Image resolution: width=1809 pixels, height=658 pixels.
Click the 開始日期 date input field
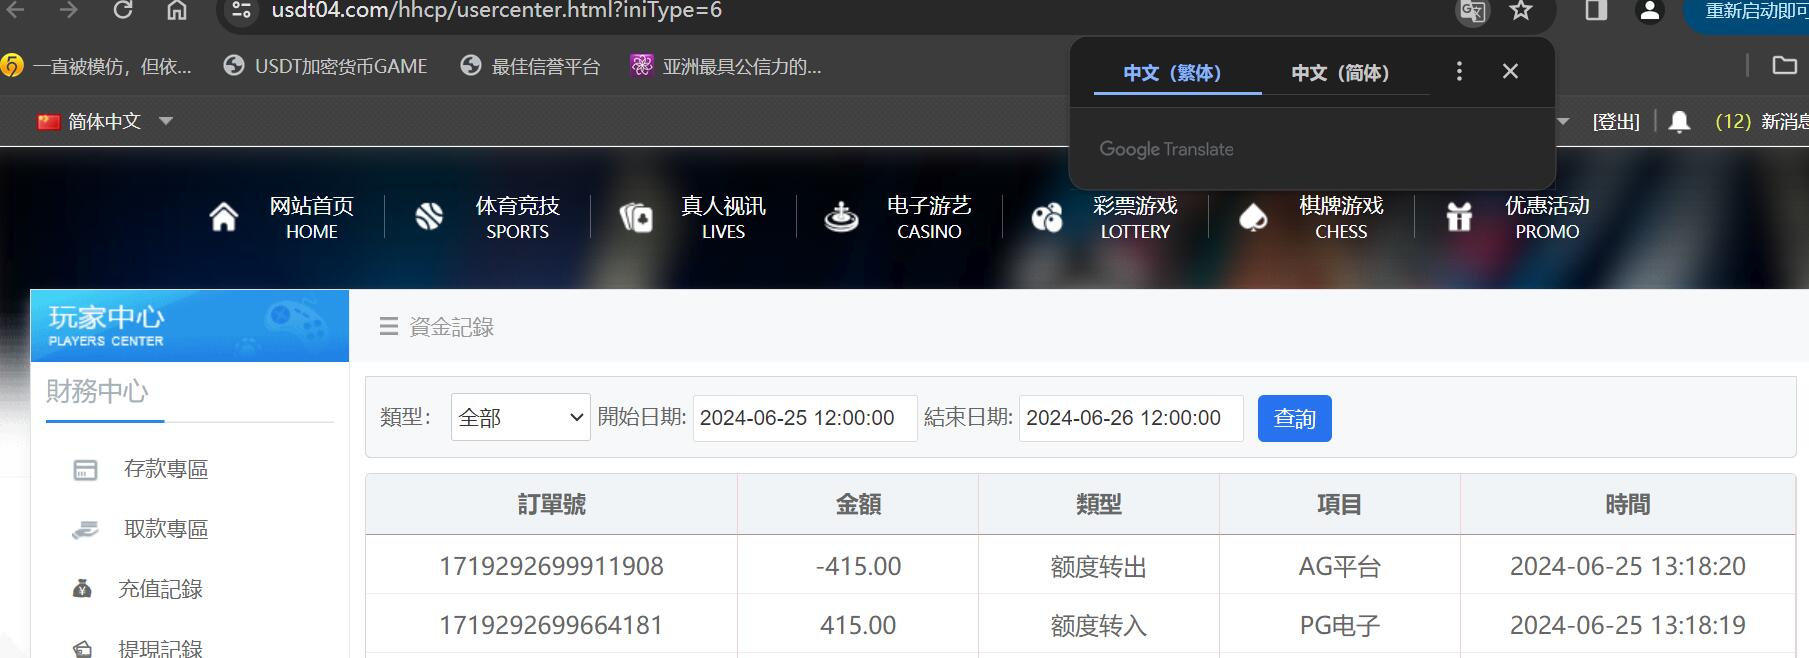click(x=805, y=418)
